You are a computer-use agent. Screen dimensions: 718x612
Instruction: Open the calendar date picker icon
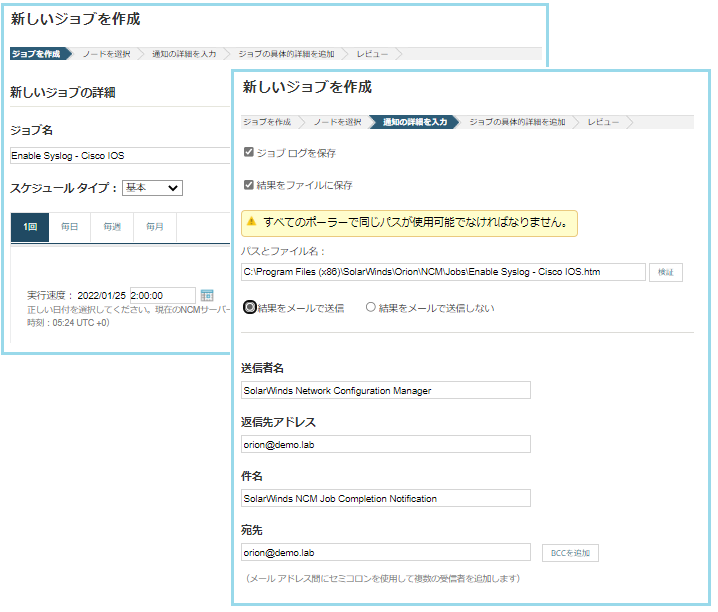point(207,295)
